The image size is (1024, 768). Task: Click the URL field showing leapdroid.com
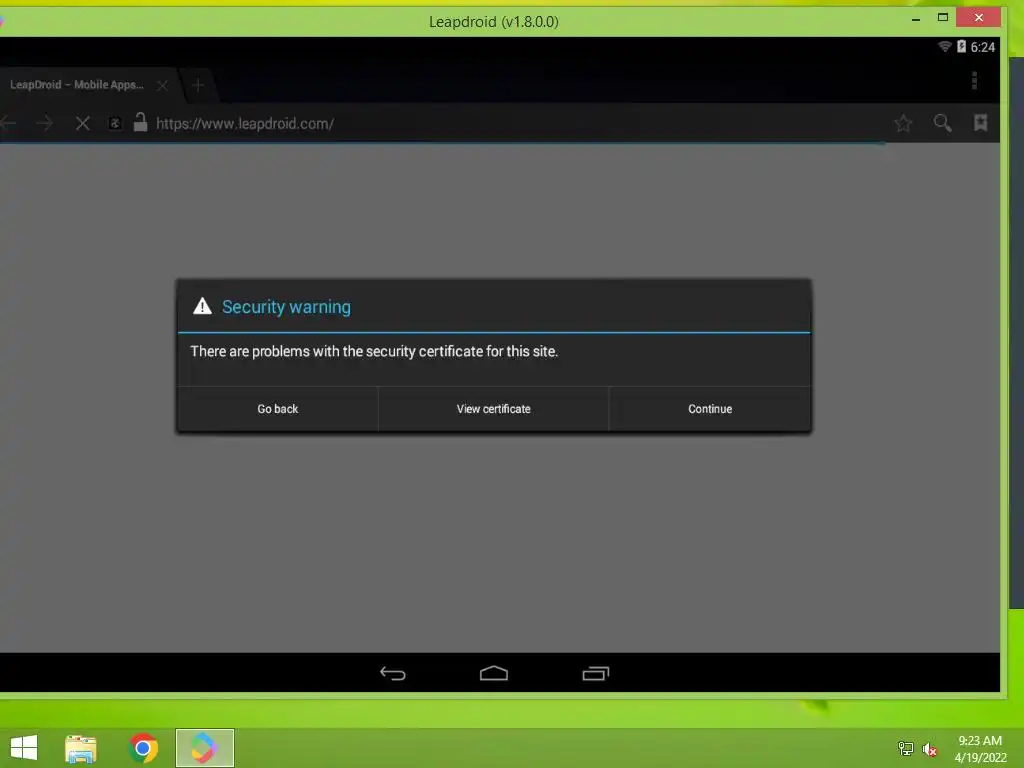coord(245,123)
